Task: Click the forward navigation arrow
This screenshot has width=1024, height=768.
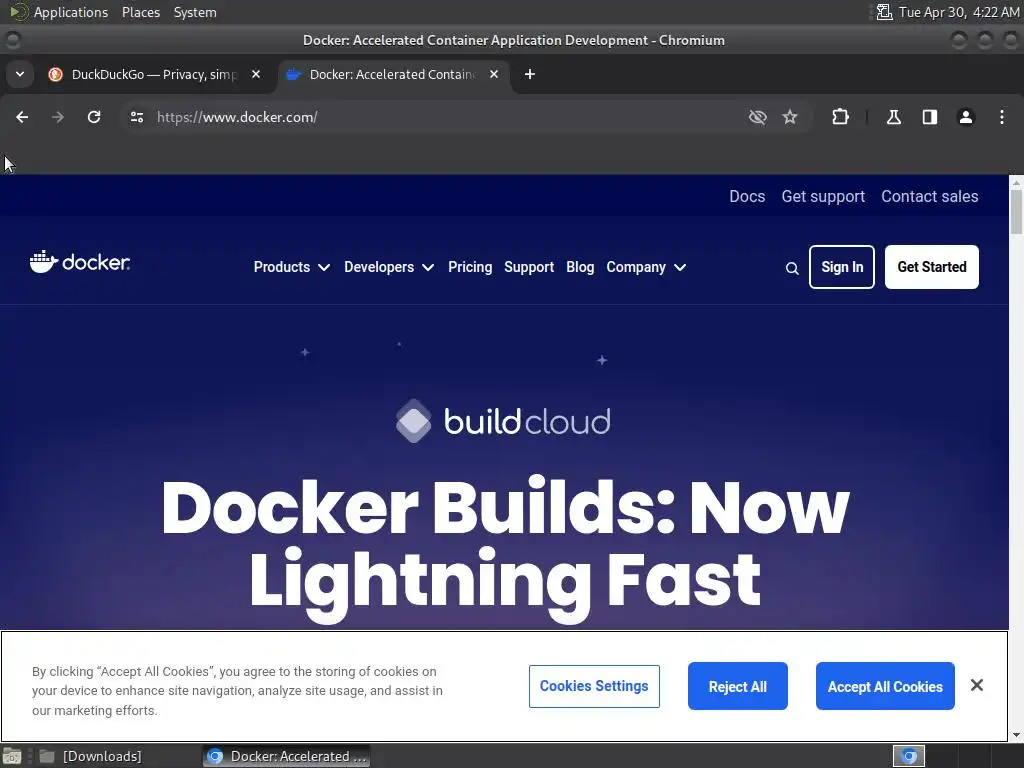Action: 58,117
